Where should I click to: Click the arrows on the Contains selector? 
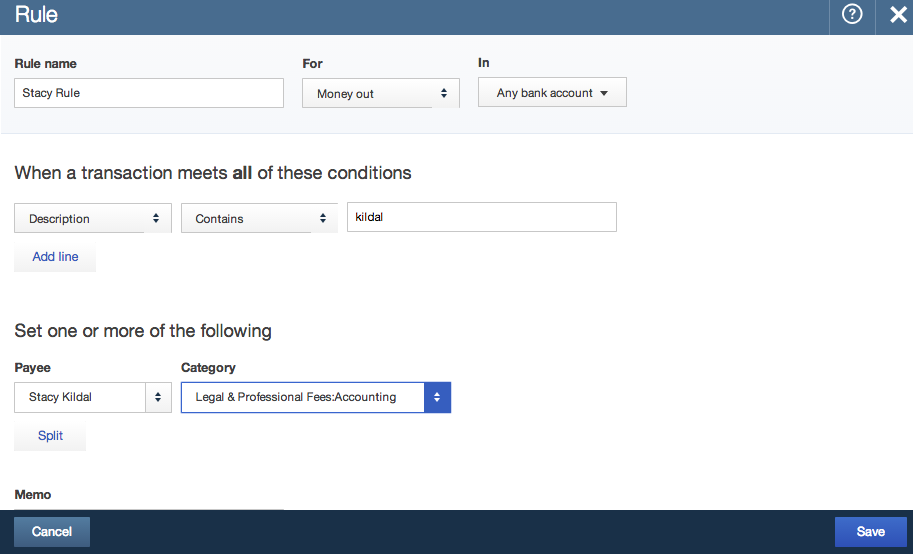click(323, 218)
